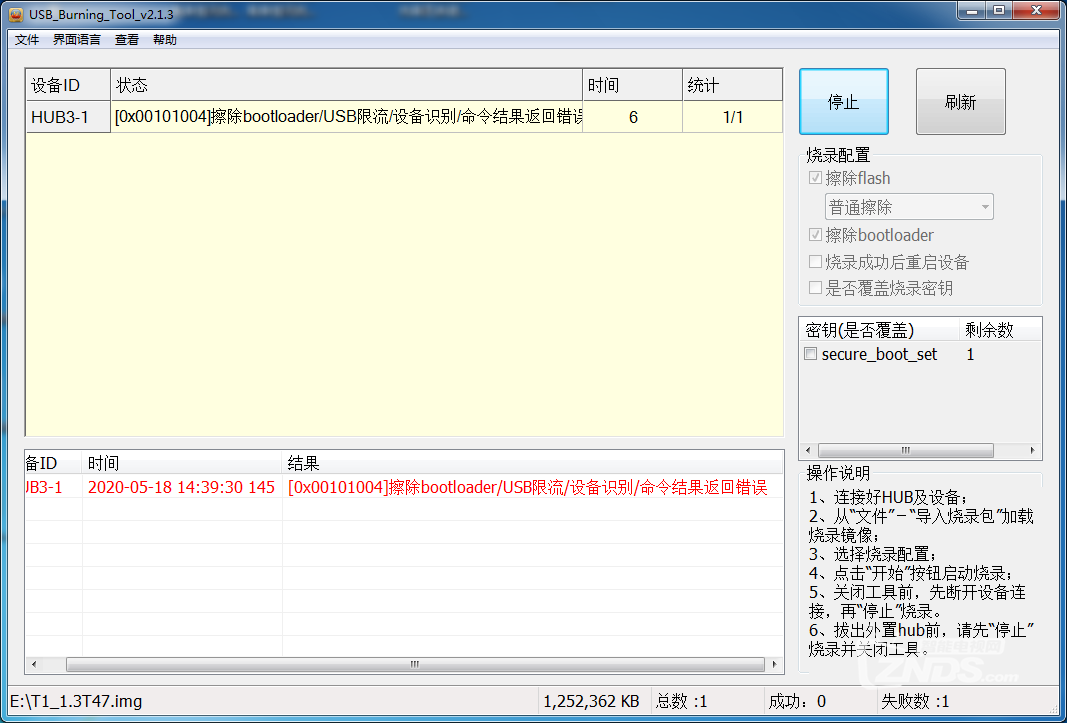This screenshot has width=1067, height=723.
Task: Click the log list horizontal scrollbar thumb
Action: (x=415, y=664)
